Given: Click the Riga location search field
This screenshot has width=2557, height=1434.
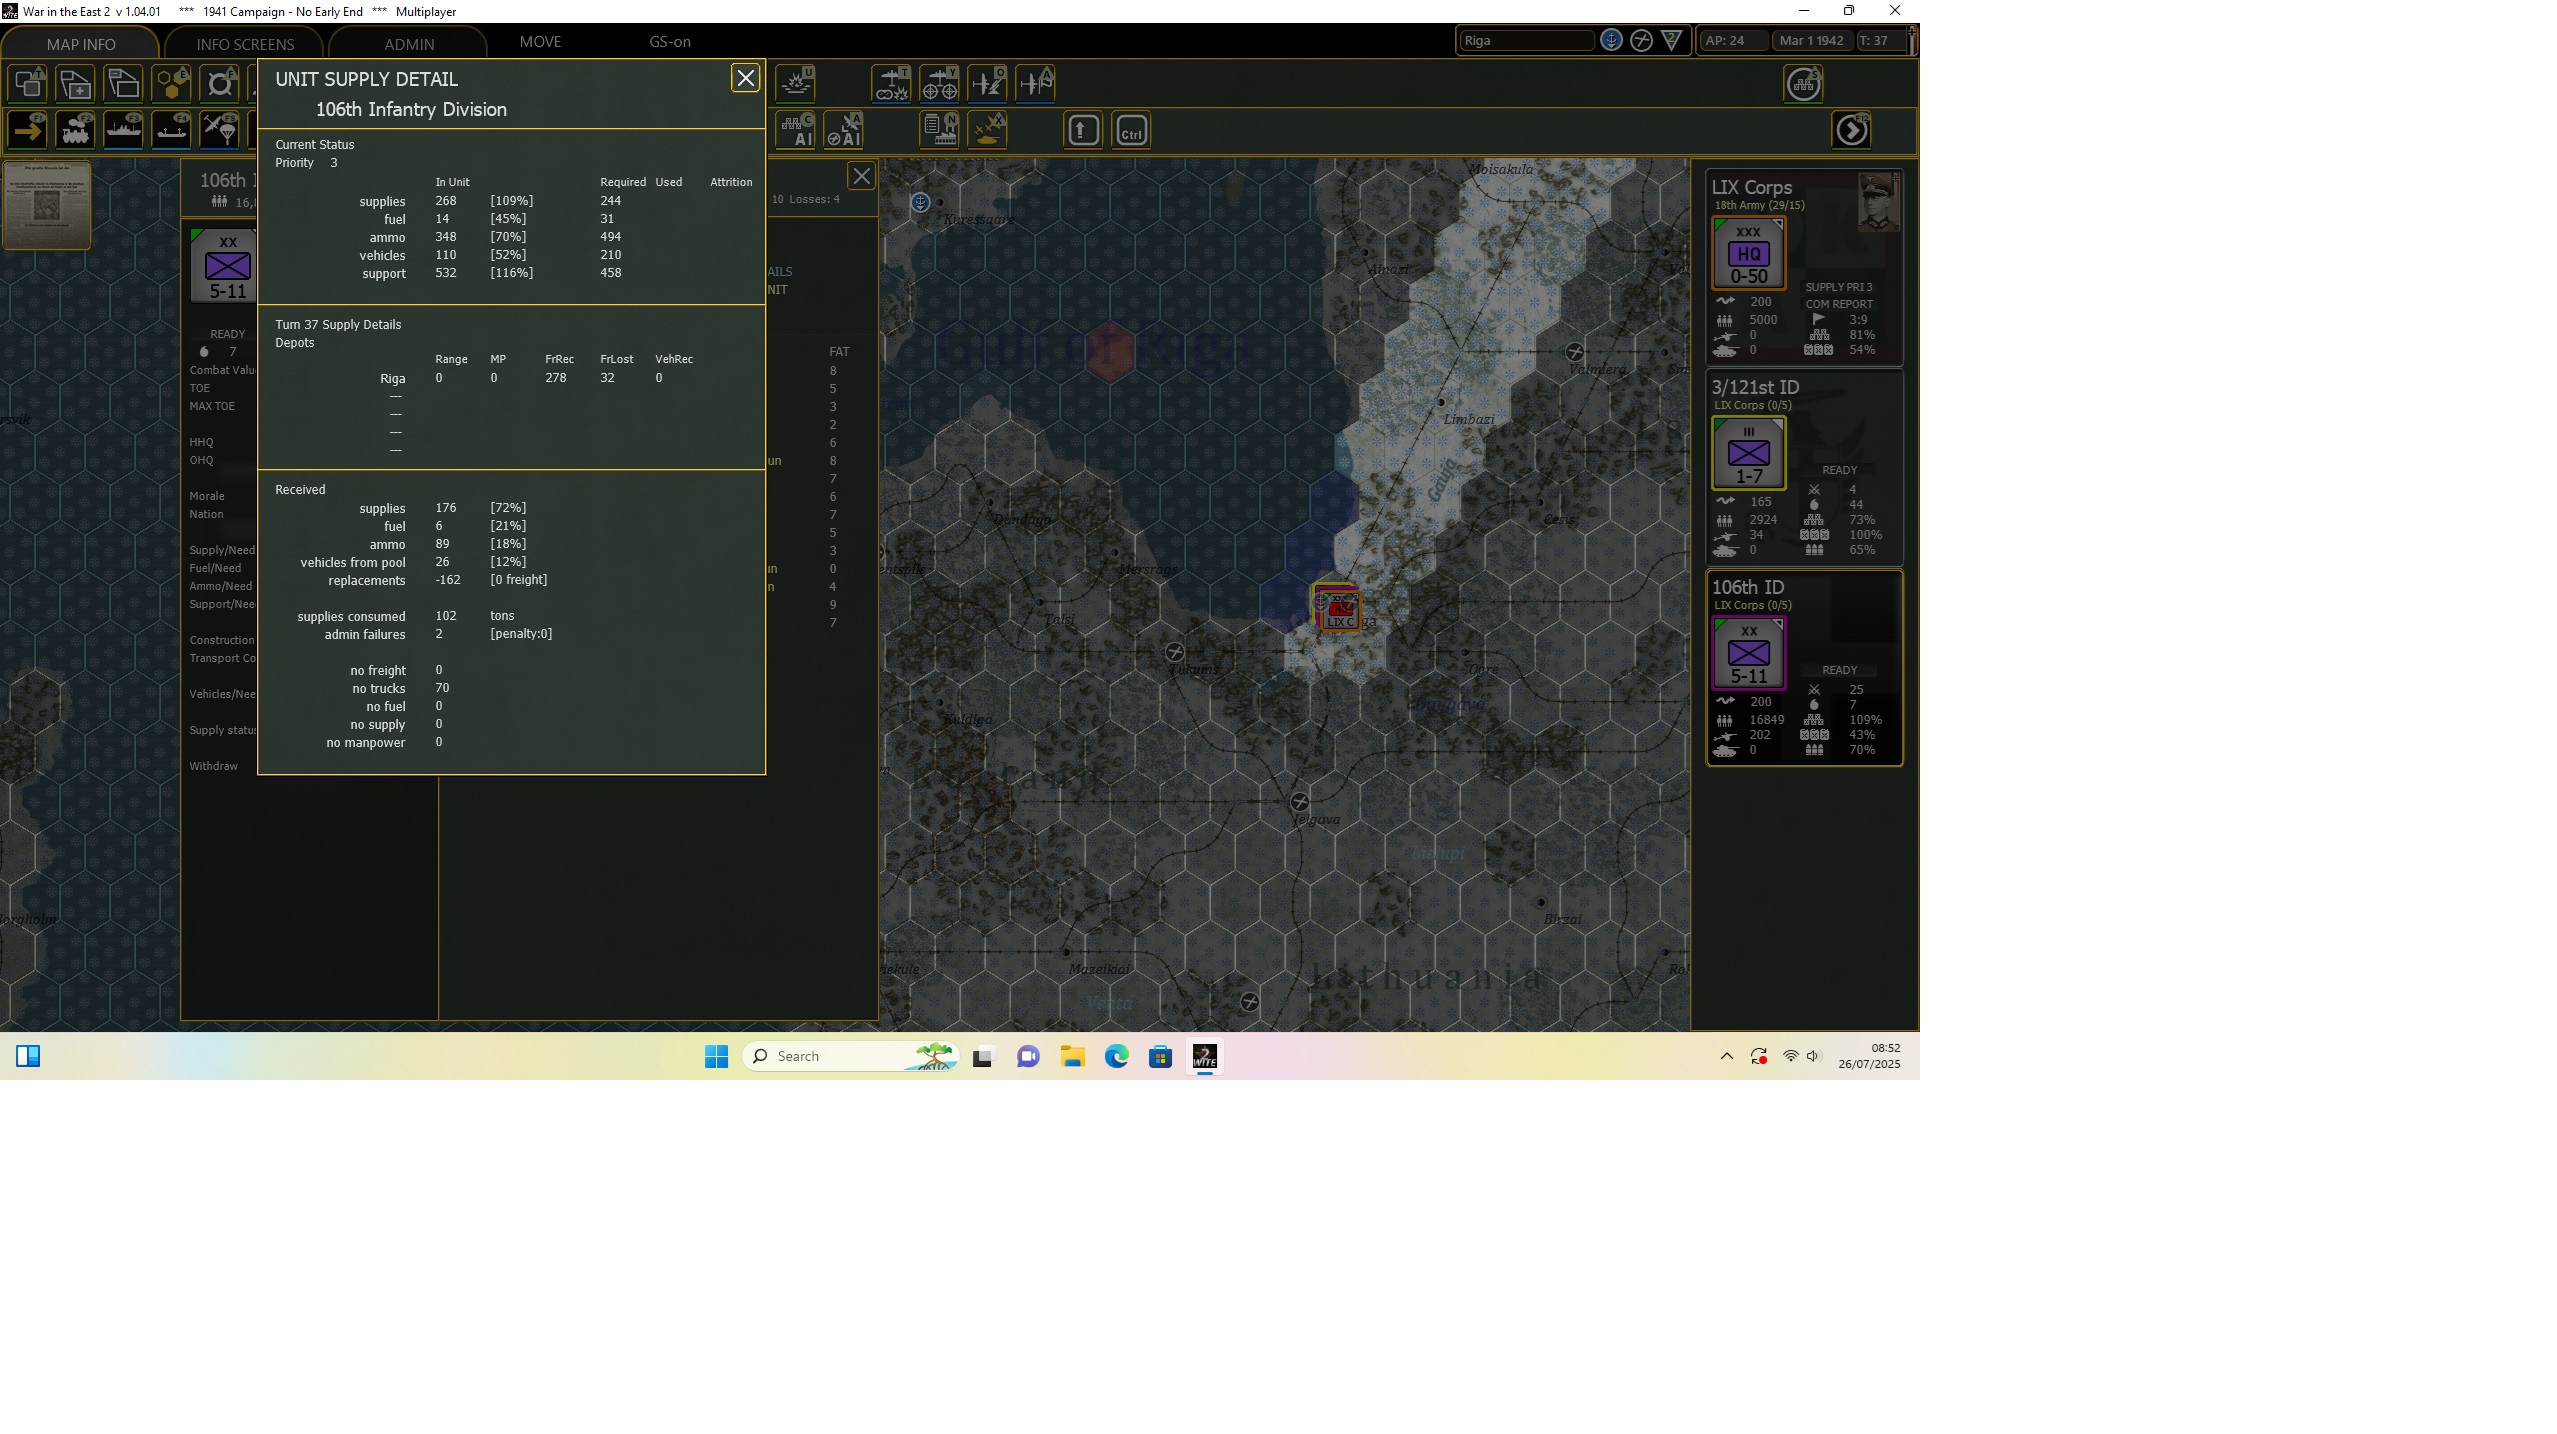Looking at the screenshot, I should (1526, 41).
